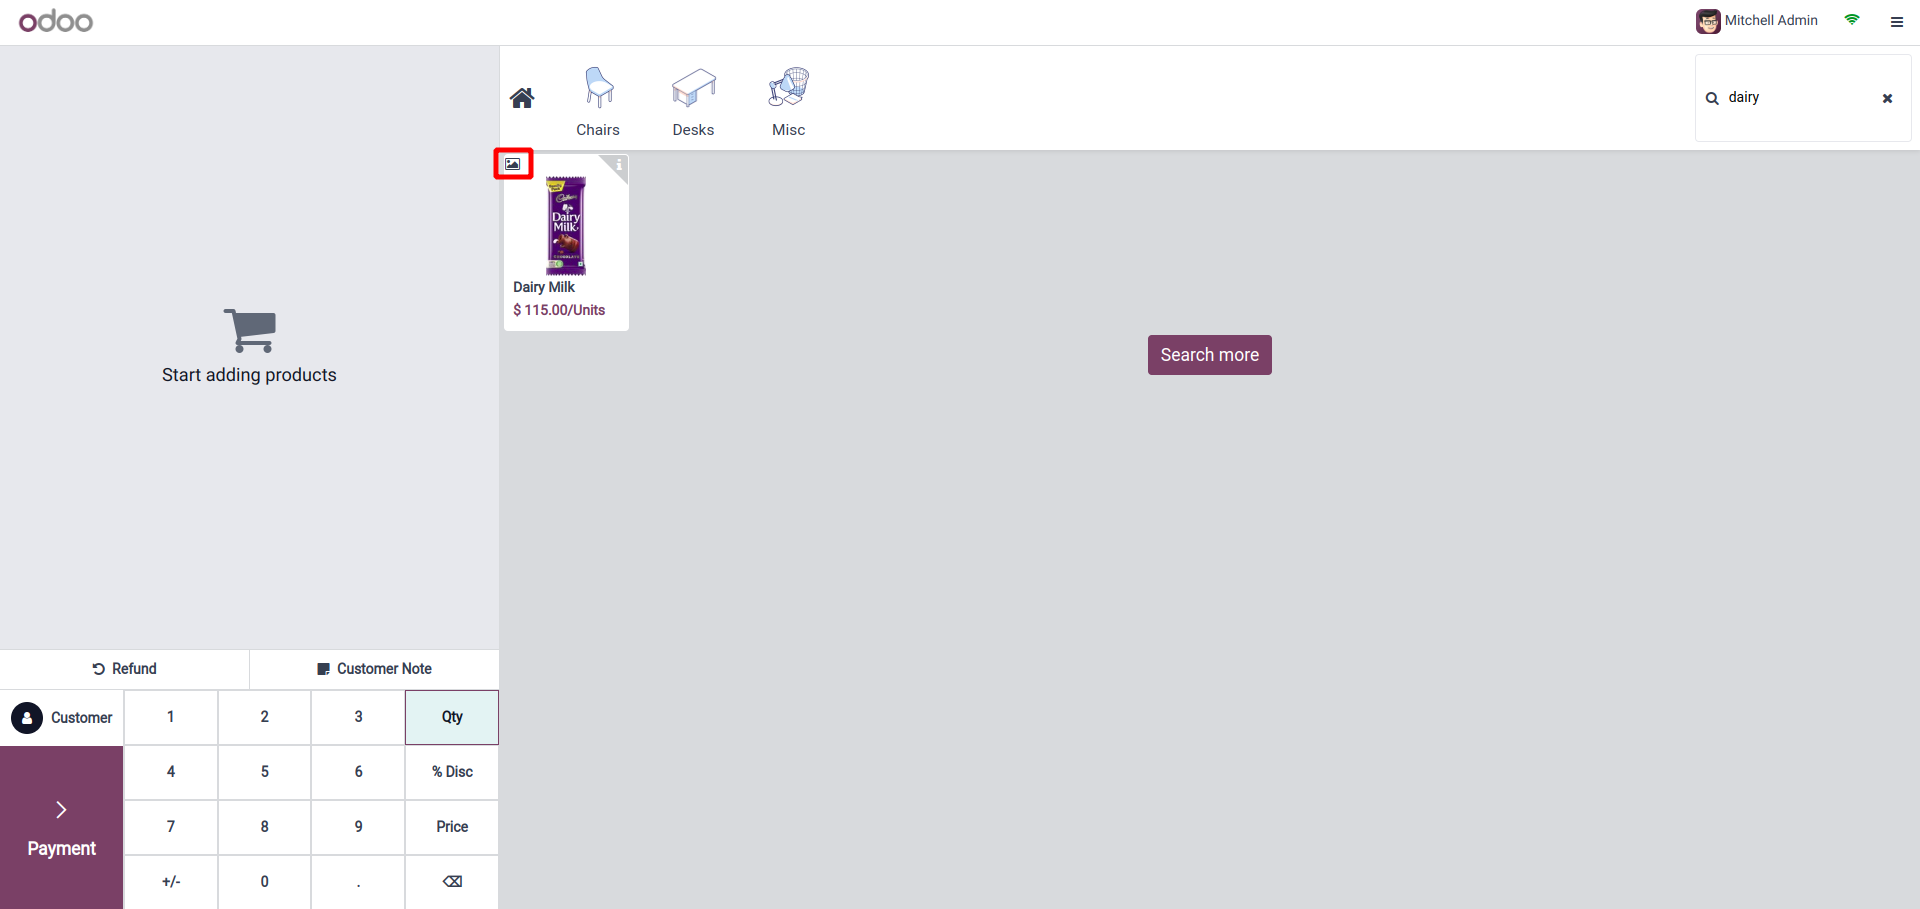Tap numpad key 2

[265, 717]
